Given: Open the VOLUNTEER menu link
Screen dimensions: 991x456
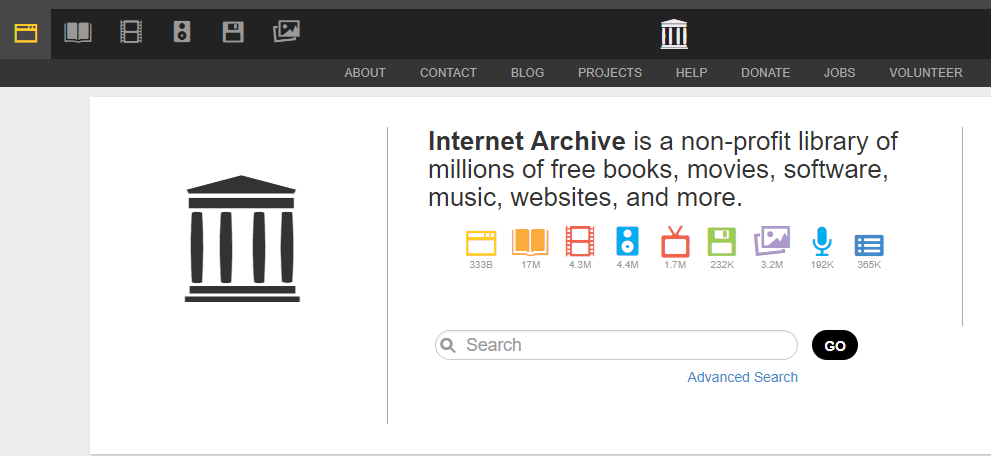Looking at the screenshot, I should click(x=925, y=73).
